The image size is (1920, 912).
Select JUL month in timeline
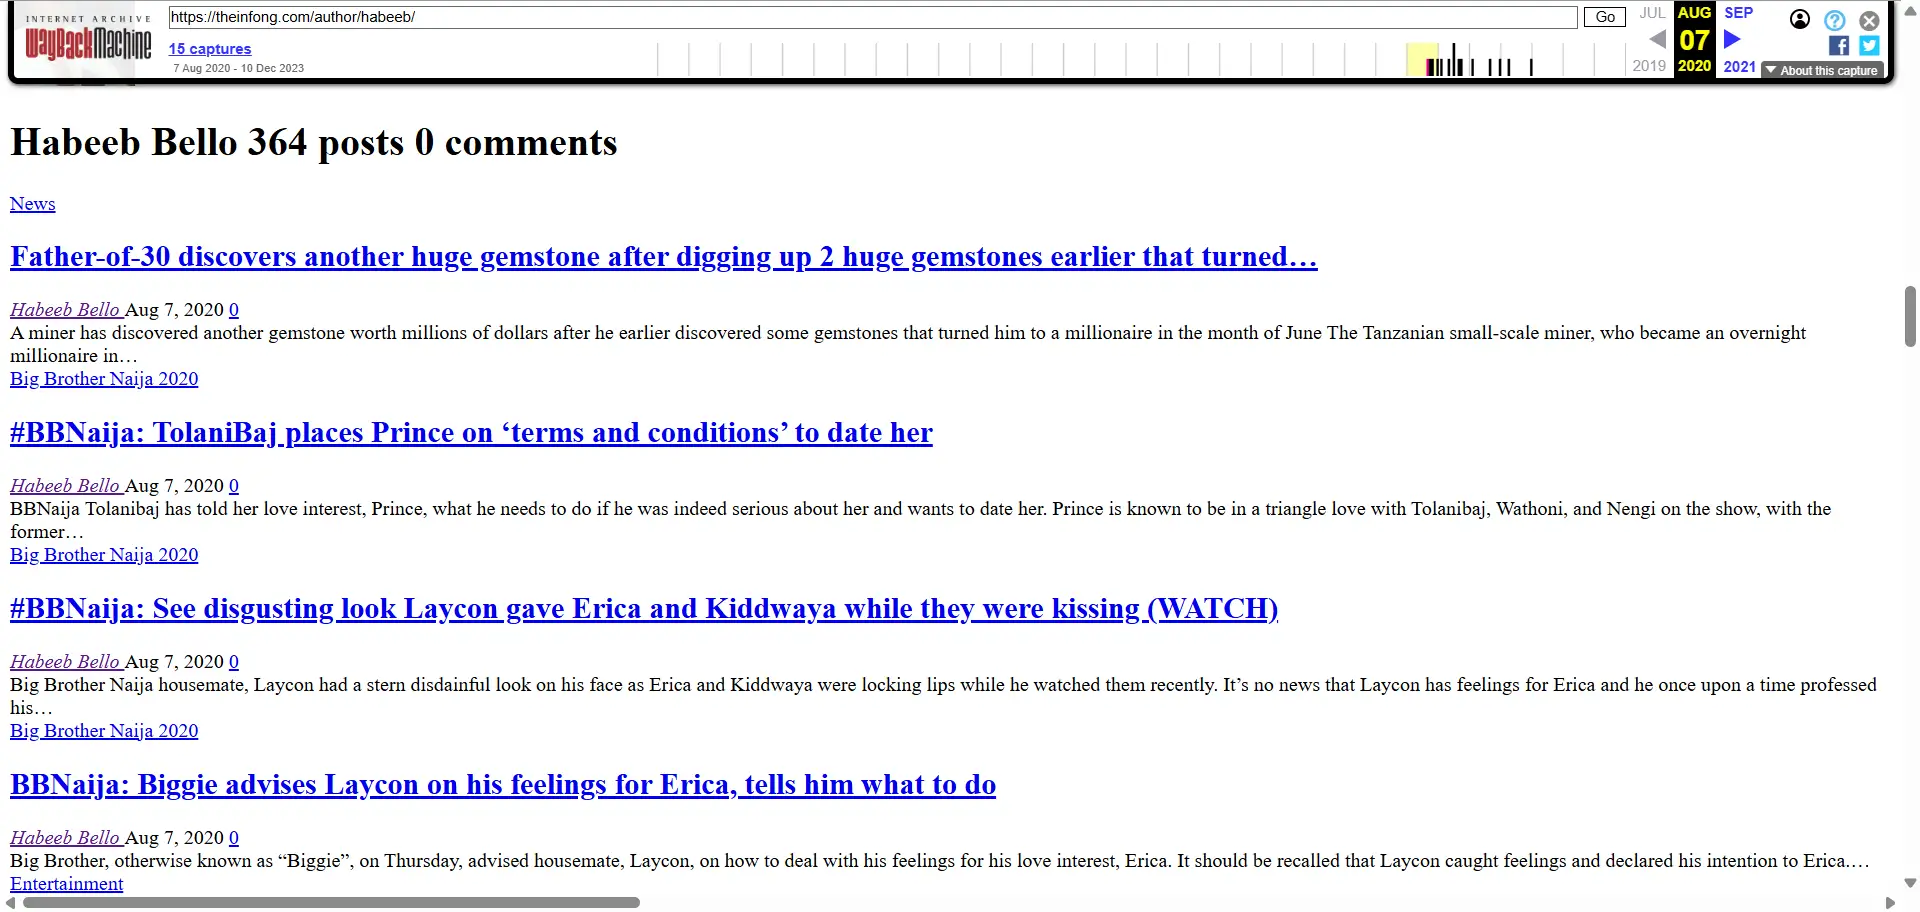(x=1652, y=13)
